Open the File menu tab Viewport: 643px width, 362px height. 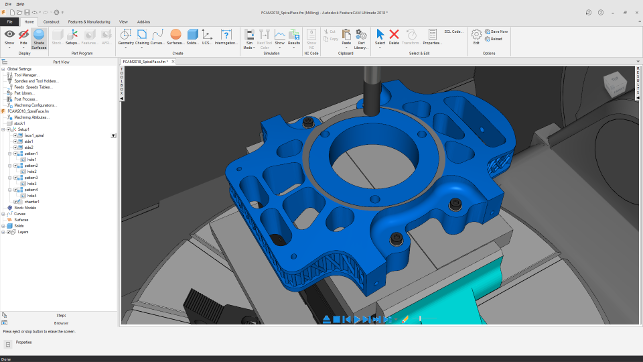pyautogui.click(x=9, y=22)
